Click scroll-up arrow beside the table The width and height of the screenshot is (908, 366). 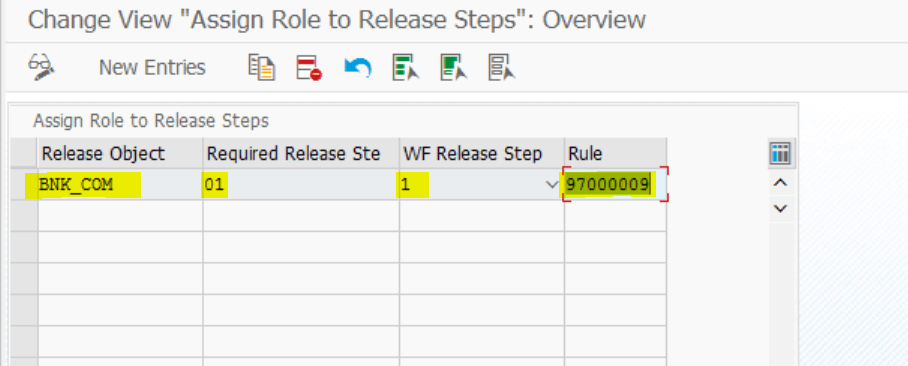pyautogui.click(x=781, y=182)
